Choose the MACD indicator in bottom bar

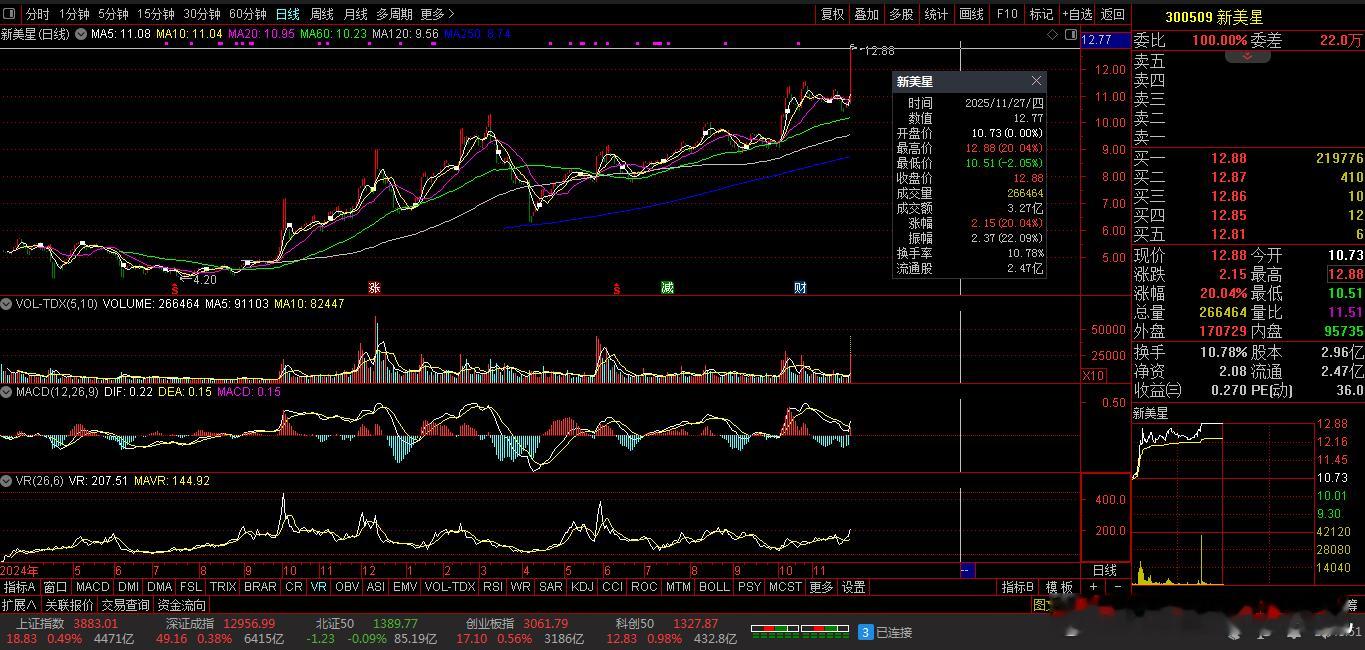tap(92, 587)
